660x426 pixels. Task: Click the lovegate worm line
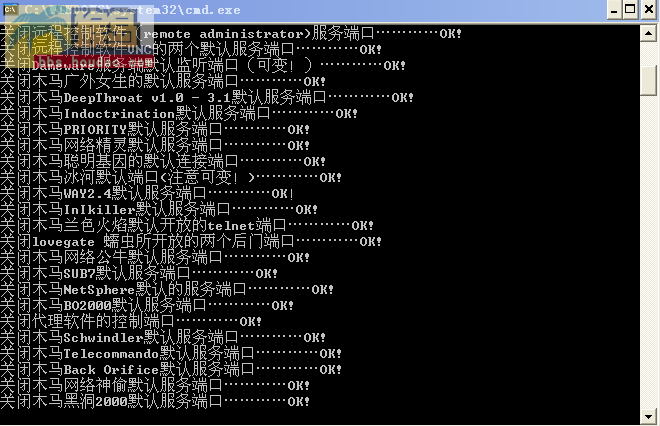[191, 242]
